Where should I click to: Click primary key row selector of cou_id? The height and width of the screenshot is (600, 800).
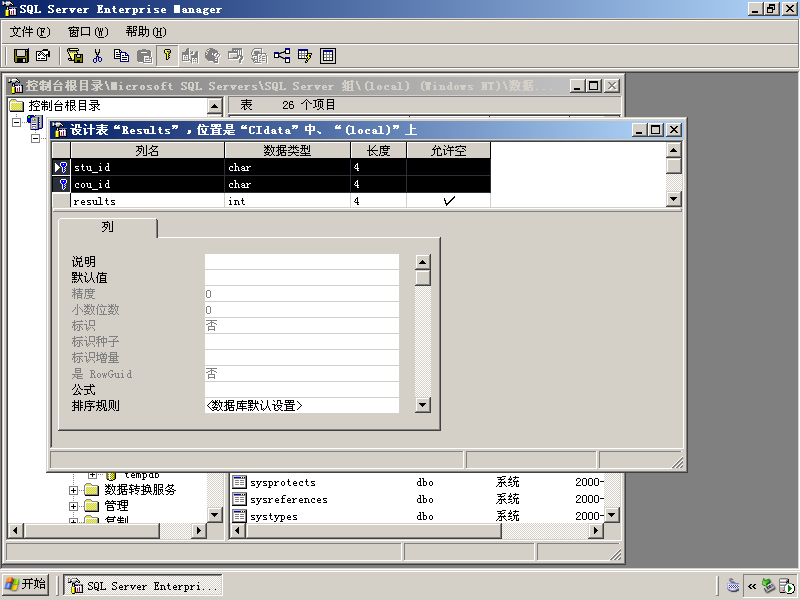[61, 184]
